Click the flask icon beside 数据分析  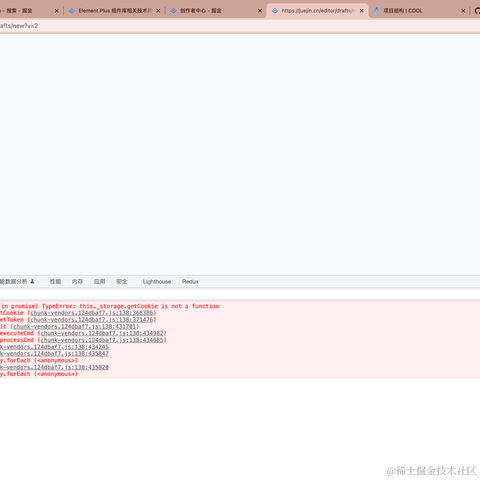click(32, 281)
